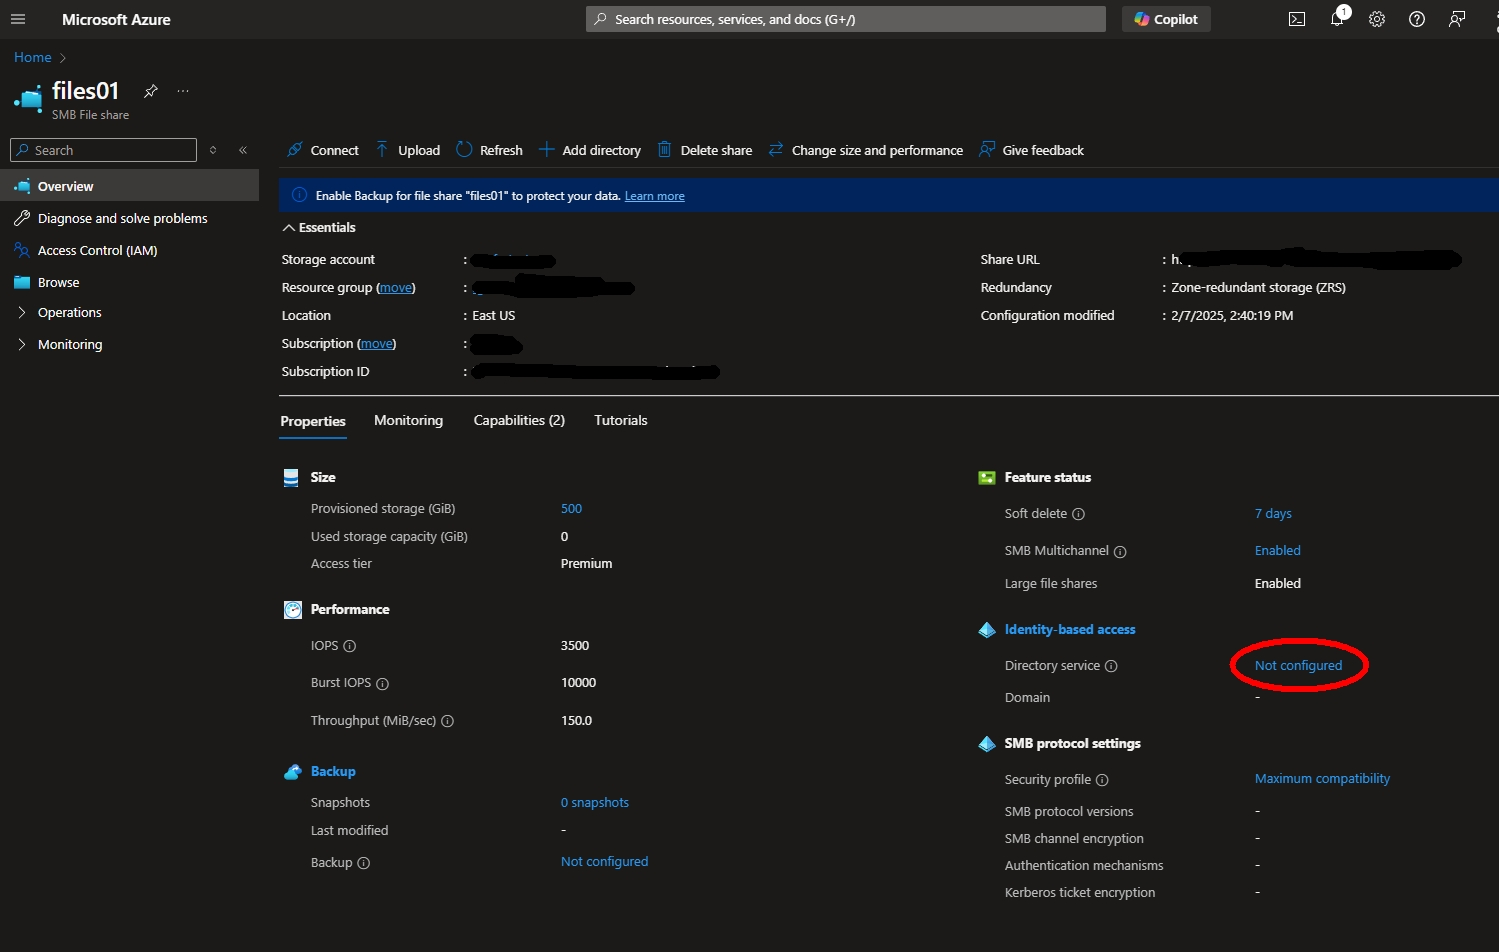Viewport: 1499px width, 952px height.
Task: Click the files01 file share icon
Action: tap(29, 98)
